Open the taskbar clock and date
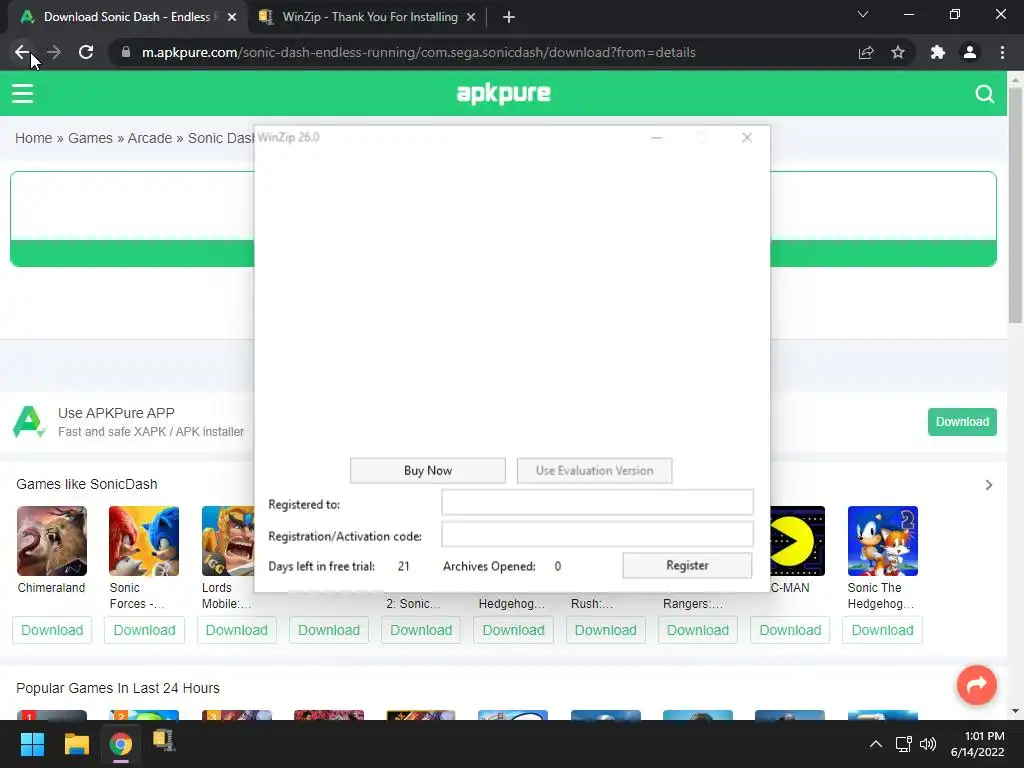1024x768 pixels. (x=978, y=744)
